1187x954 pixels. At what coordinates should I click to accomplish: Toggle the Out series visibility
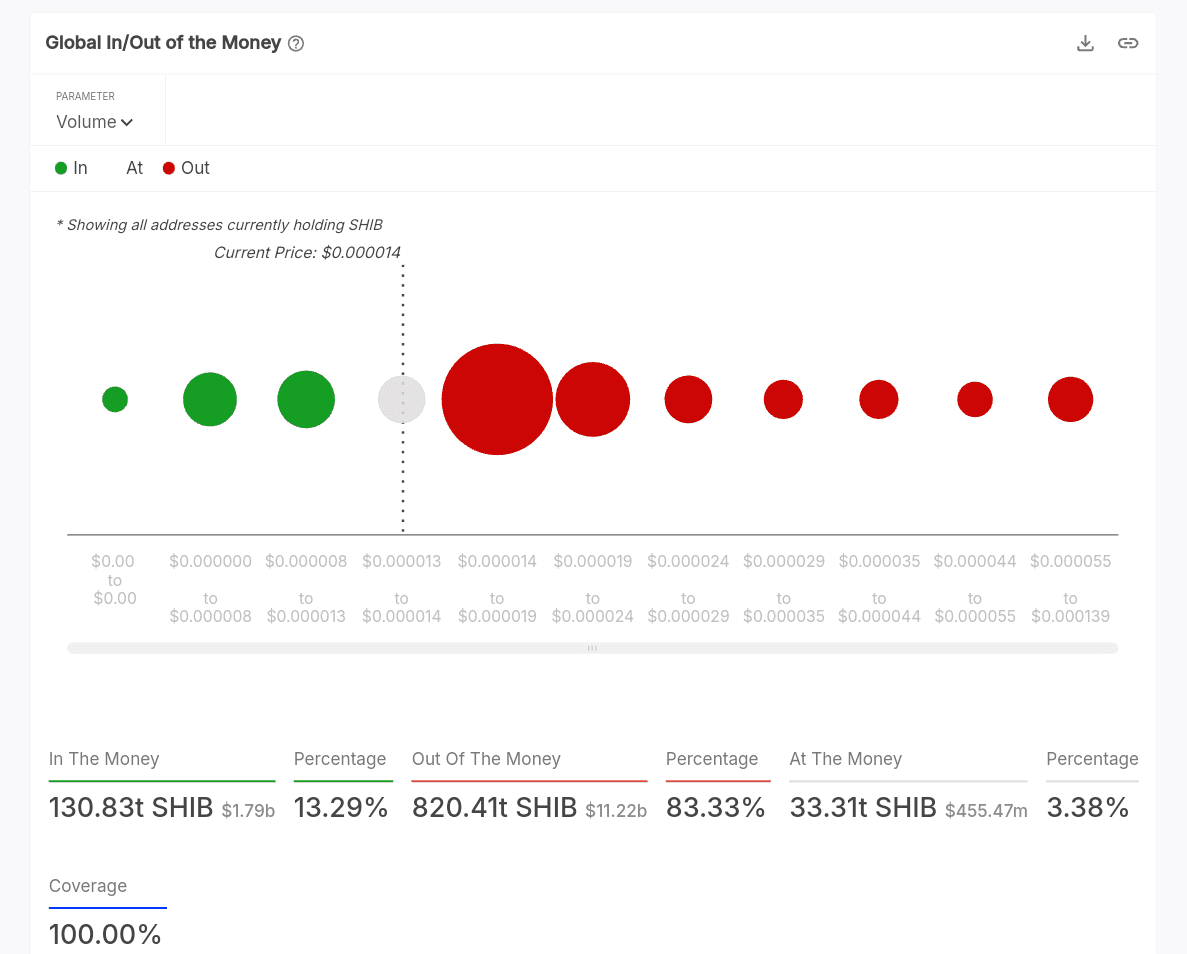click(x=186, y=168)
